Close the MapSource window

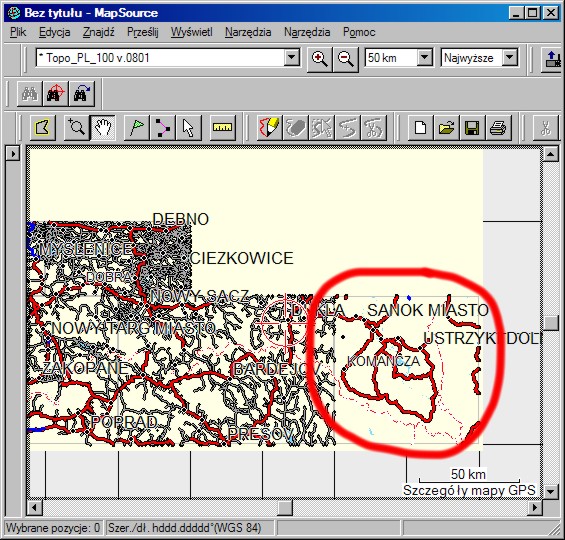(x=551, y=13)
